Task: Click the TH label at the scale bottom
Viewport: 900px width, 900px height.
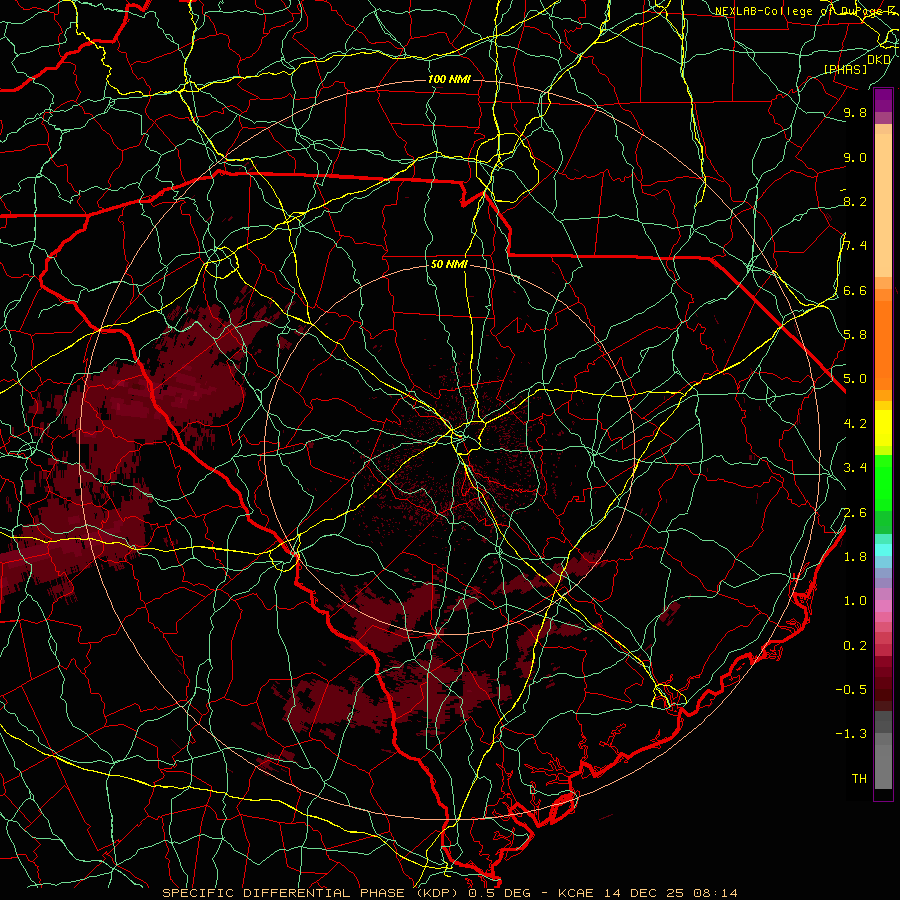Action: click(859, 779)
